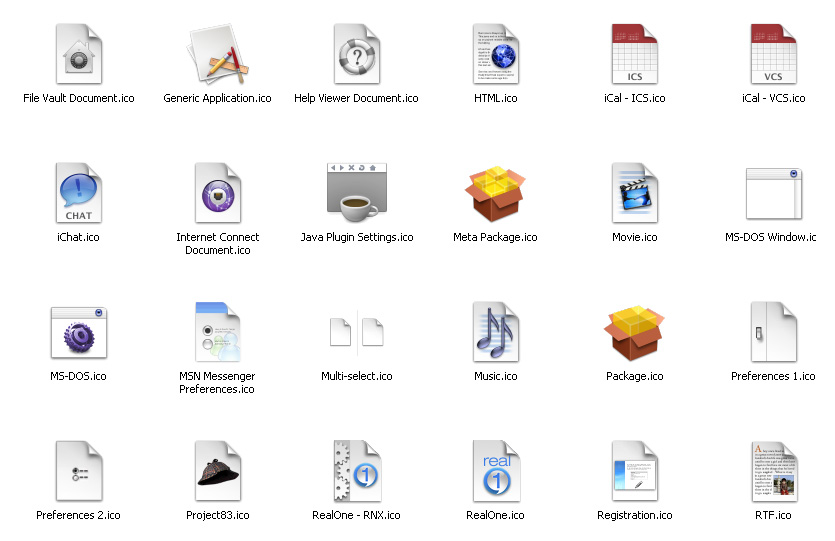Click the "Preferences 1.ico" label
The image size is (835, 541).
(x=773, y=376)
